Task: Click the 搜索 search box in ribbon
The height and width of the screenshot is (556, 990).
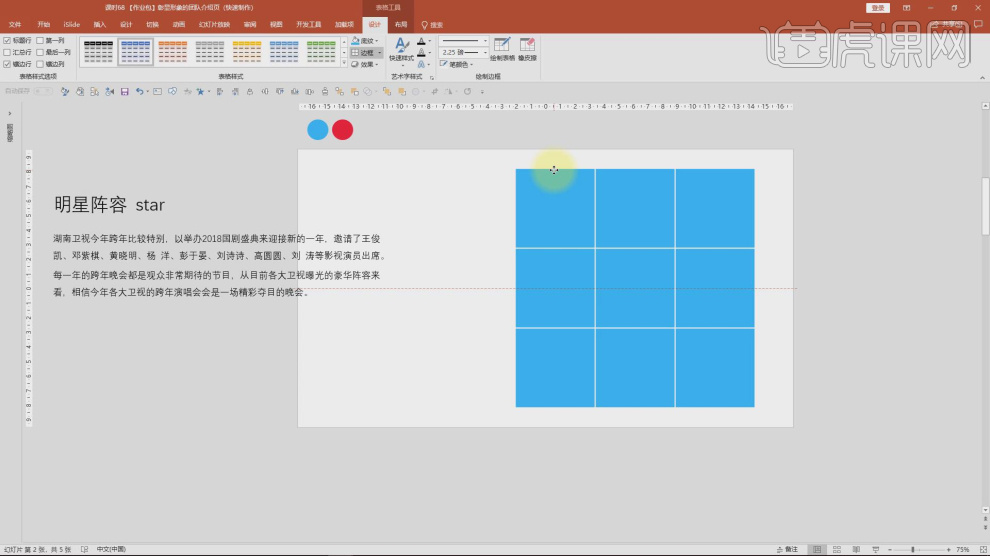Action: tap(432, 25)
